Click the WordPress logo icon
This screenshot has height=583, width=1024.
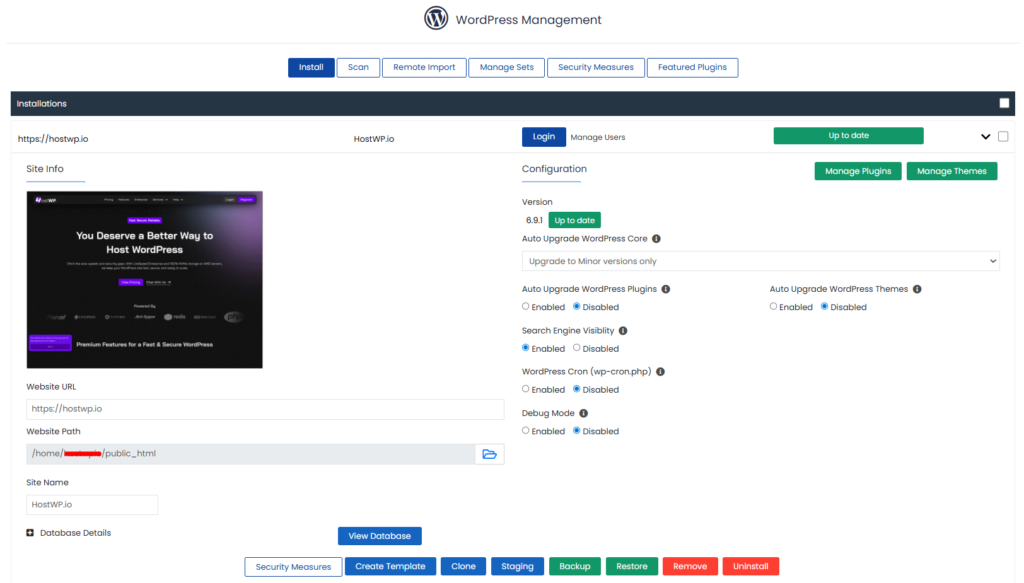coord(436,18)
